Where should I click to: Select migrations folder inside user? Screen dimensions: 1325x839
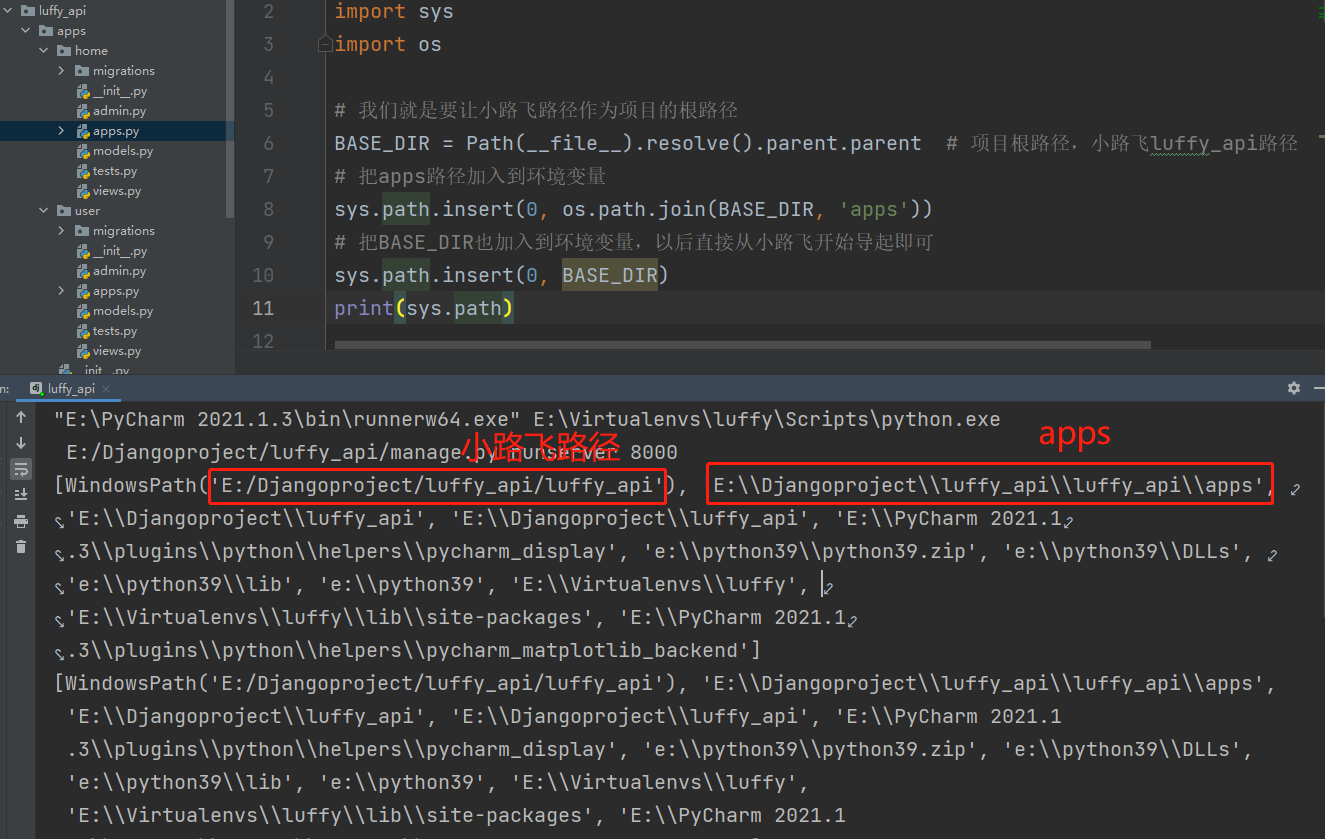pyautogui.click(x=115, y=231)
